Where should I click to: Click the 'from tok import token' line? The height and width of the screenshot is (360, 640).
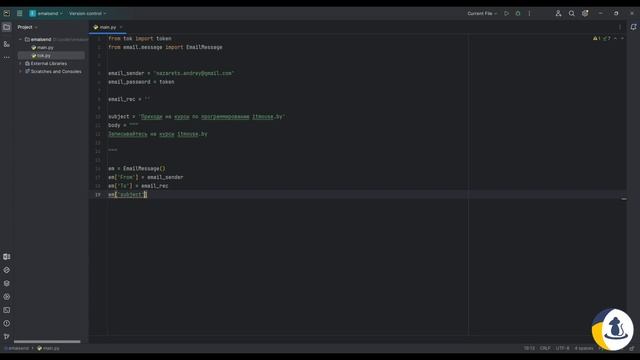(140, 39)
